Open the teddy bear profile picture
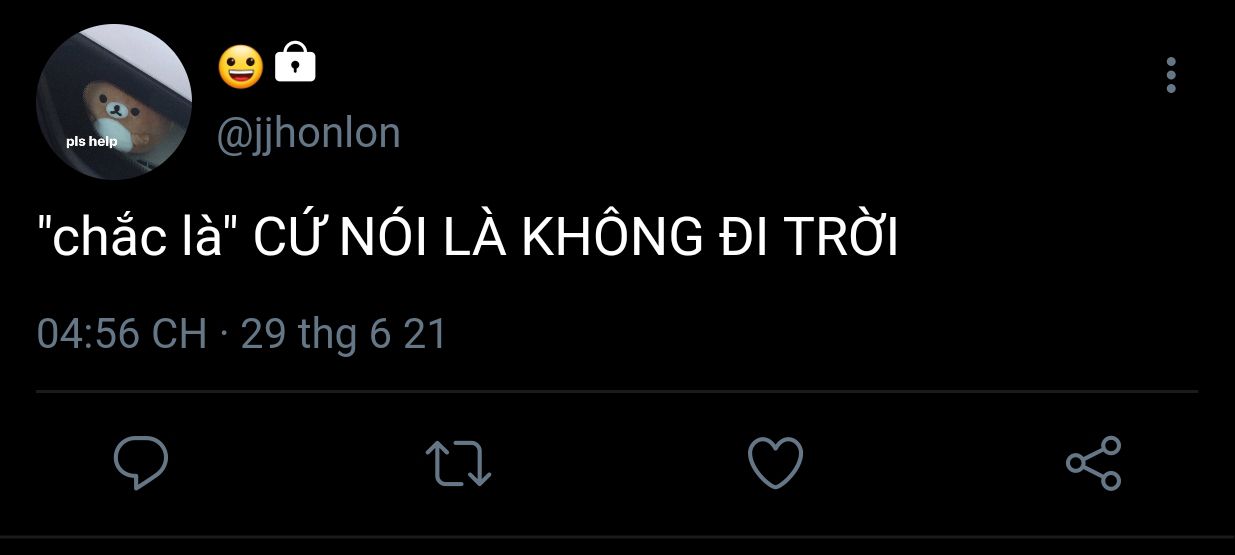The image size is (1235, 555). click(x=114, y=102)
